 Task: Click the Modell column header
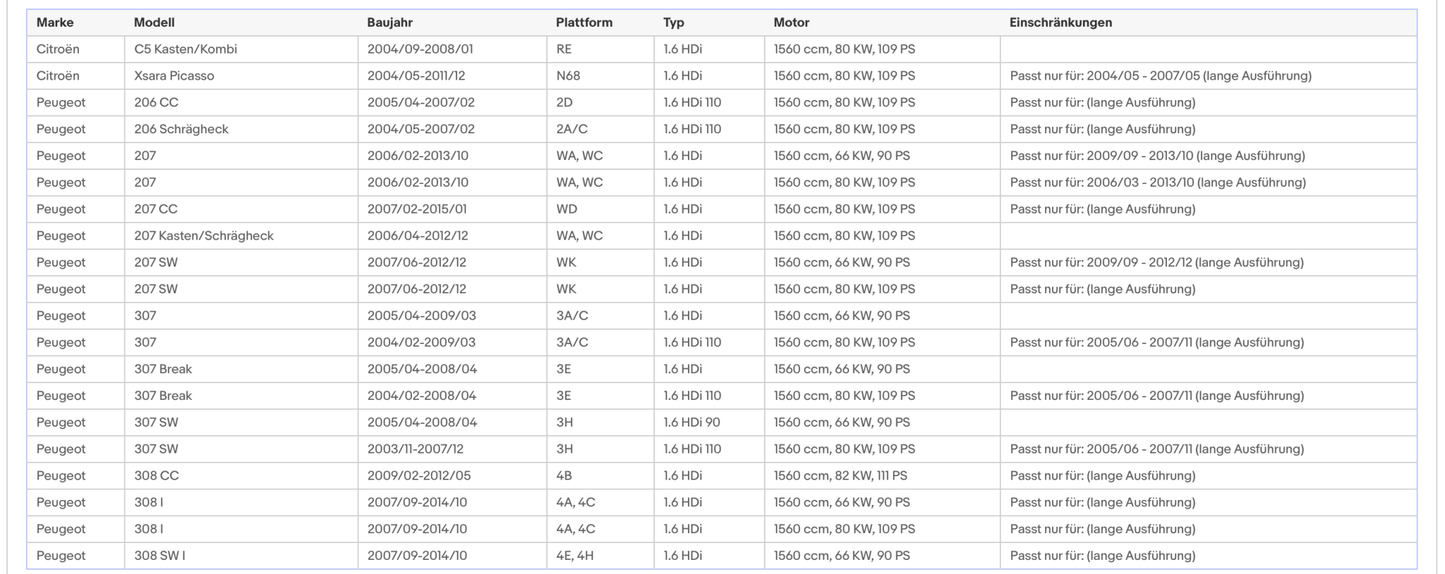(x=154, y=22)
